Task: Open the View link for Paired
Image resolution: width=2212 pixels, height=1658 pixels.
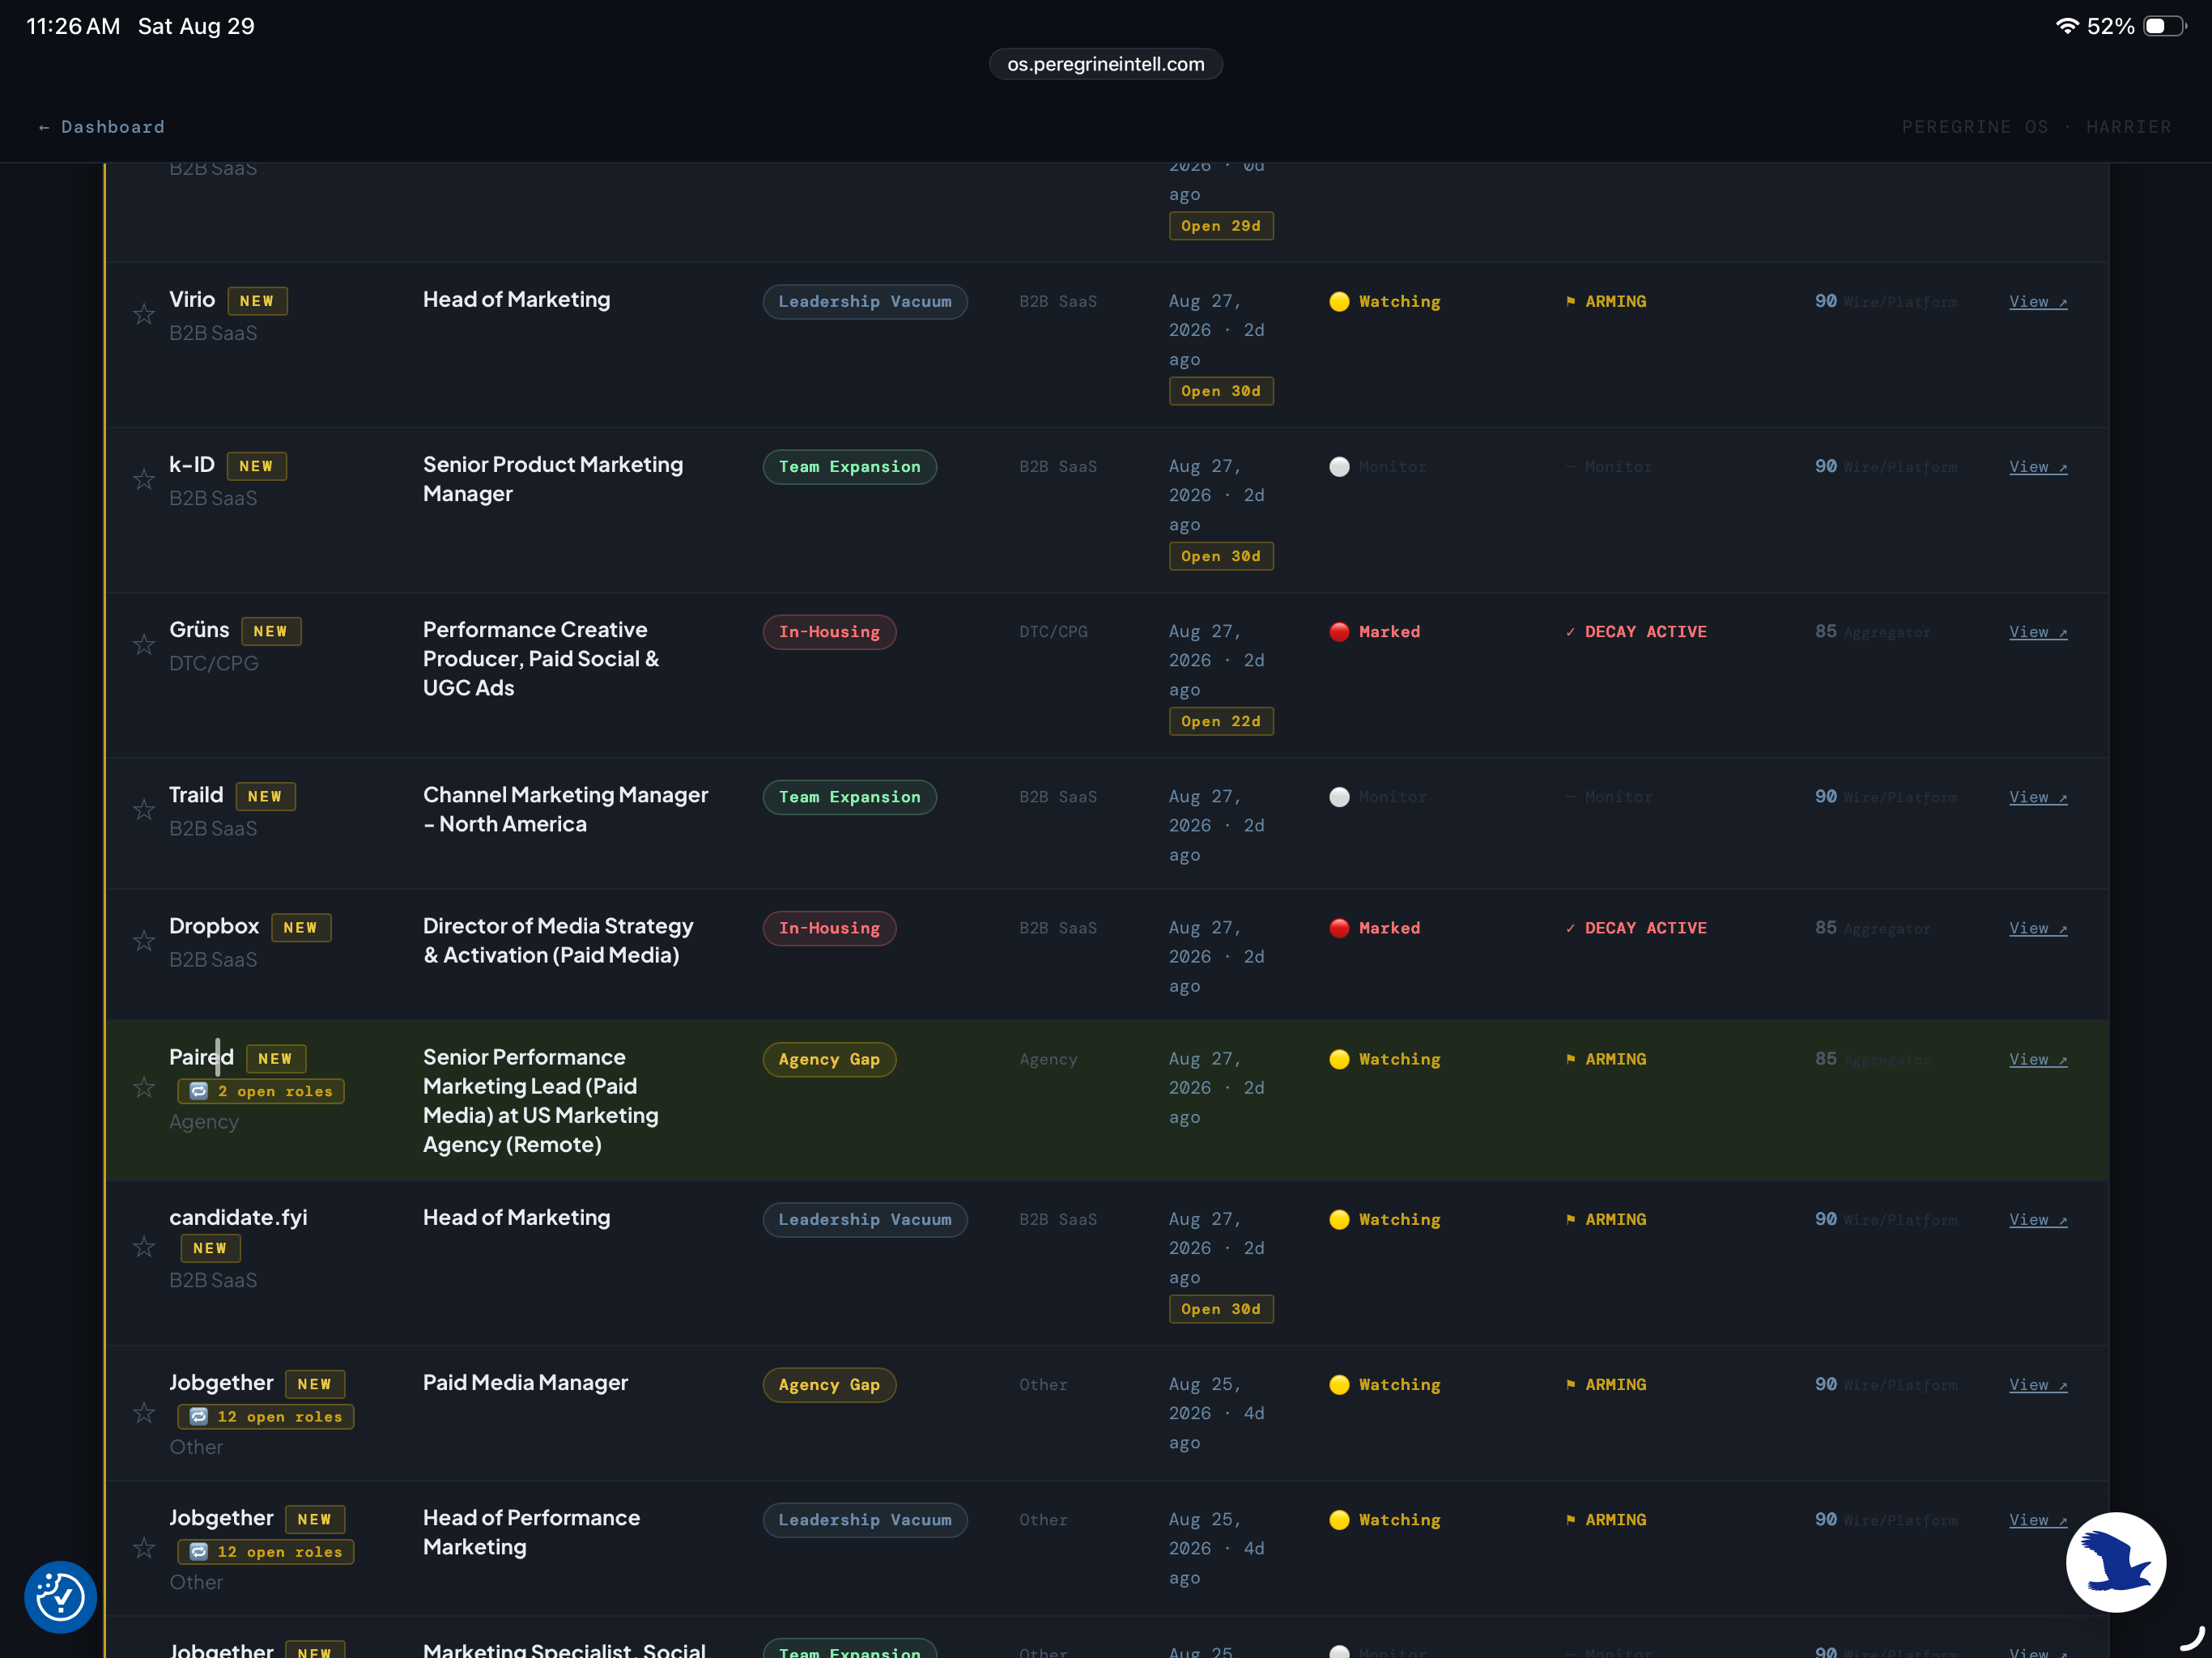Action: click(2038, 1059)
